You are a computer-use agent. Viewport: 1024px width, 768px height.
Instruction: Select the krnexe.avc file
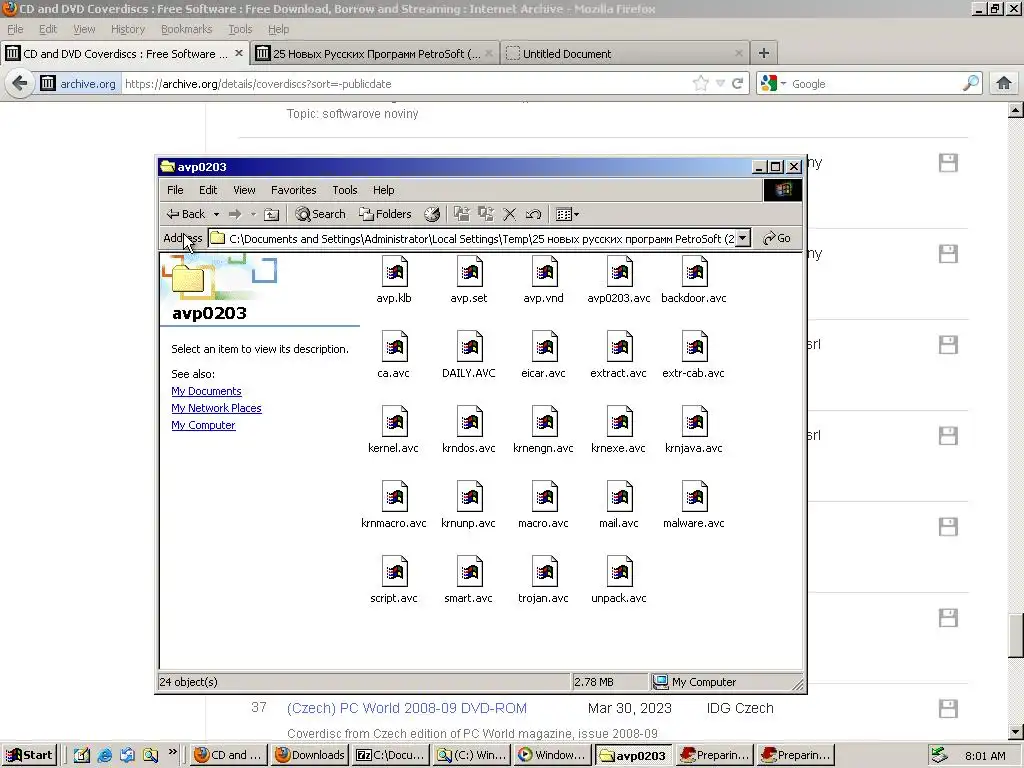point(618,431)
